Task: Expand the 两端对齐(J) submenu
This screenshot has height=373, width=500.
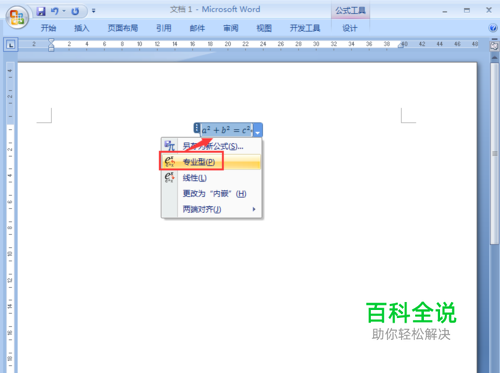Action: (x=212, y=209)
